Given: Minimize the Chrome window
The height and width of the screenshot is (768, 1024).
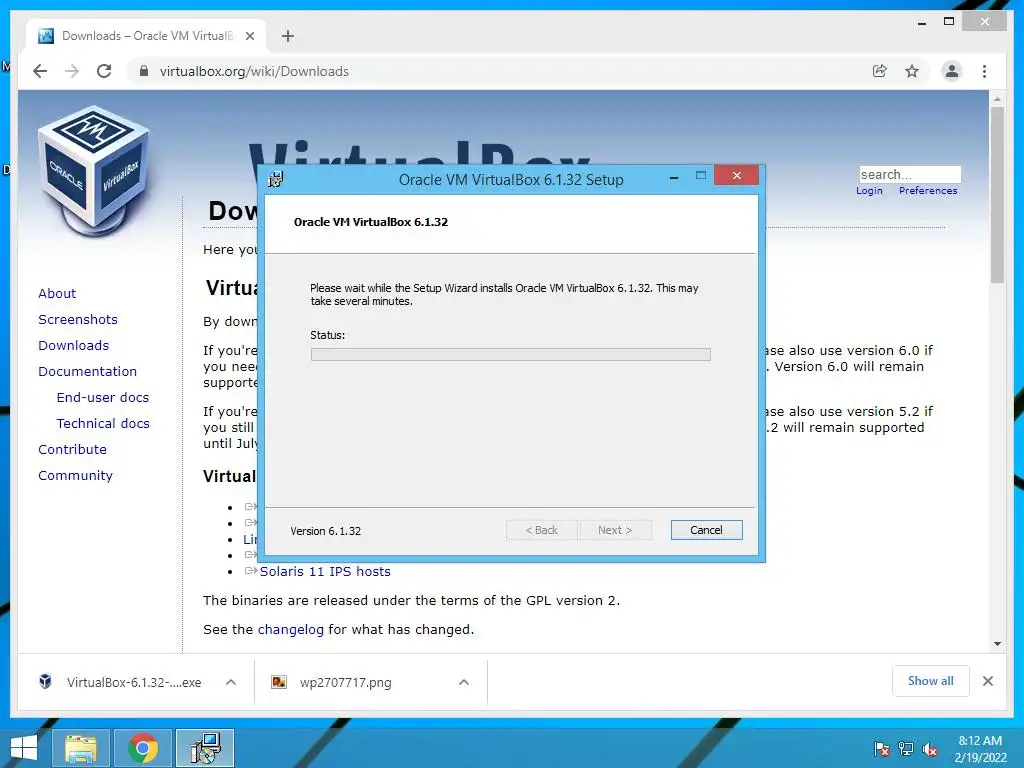Looking at the screenshot, I should (922, 22).
